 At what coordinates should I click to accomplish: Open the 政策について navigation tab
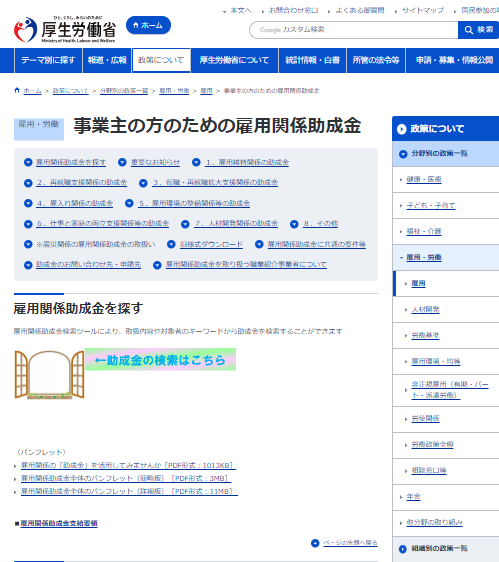(x=161, y=60)
